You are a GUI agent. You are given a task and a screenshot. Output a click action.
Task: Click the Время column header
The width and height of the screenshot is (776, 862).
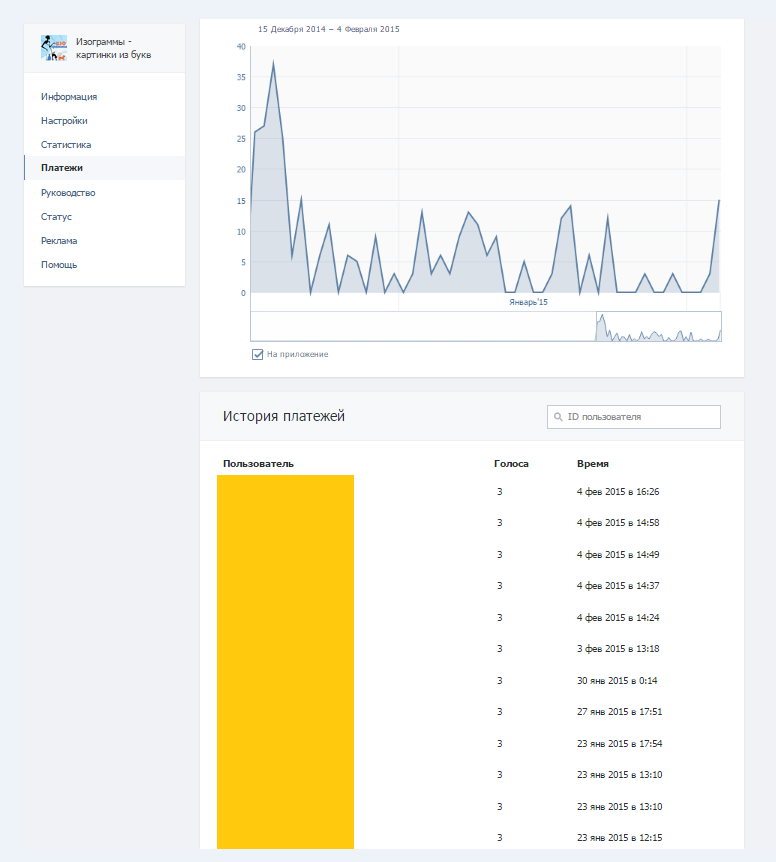click(x=593, y=464)
